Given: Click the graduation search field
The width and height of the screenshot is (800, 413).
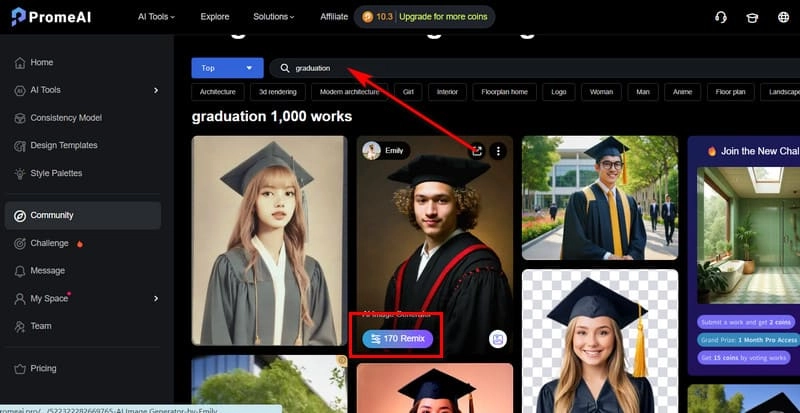Looking at the screenshot, I should (x=534, y=68).
